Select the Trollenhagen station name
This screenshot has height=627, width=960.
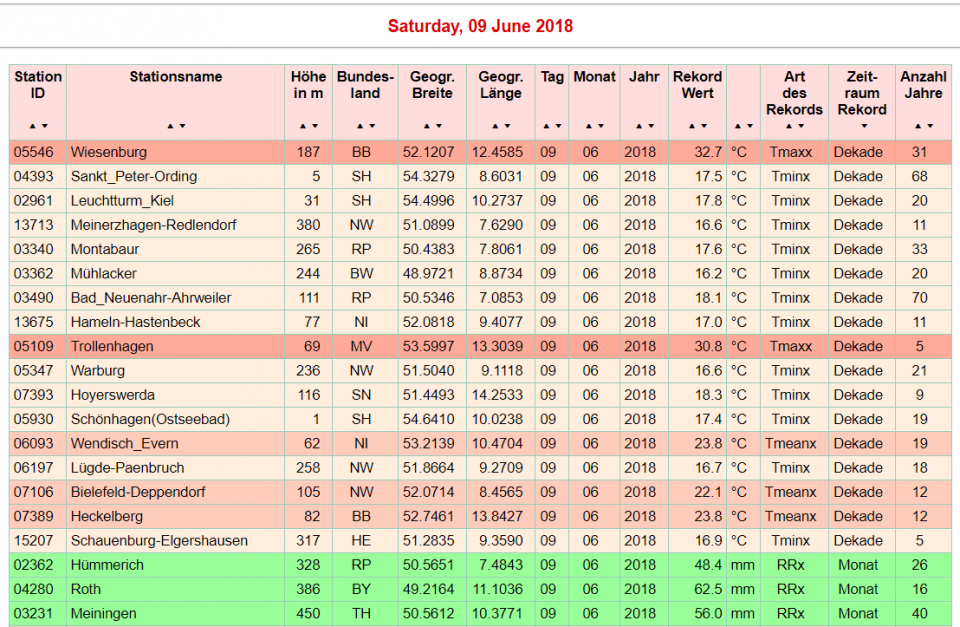(112, 346)
